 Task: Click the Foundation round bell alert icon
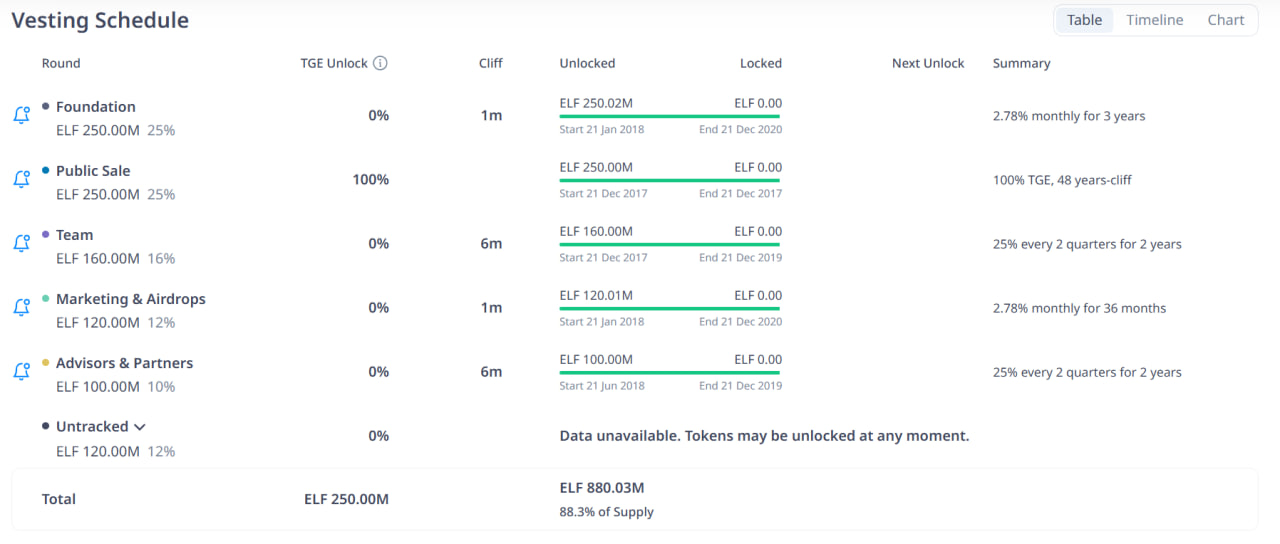[x=21, y=116]
